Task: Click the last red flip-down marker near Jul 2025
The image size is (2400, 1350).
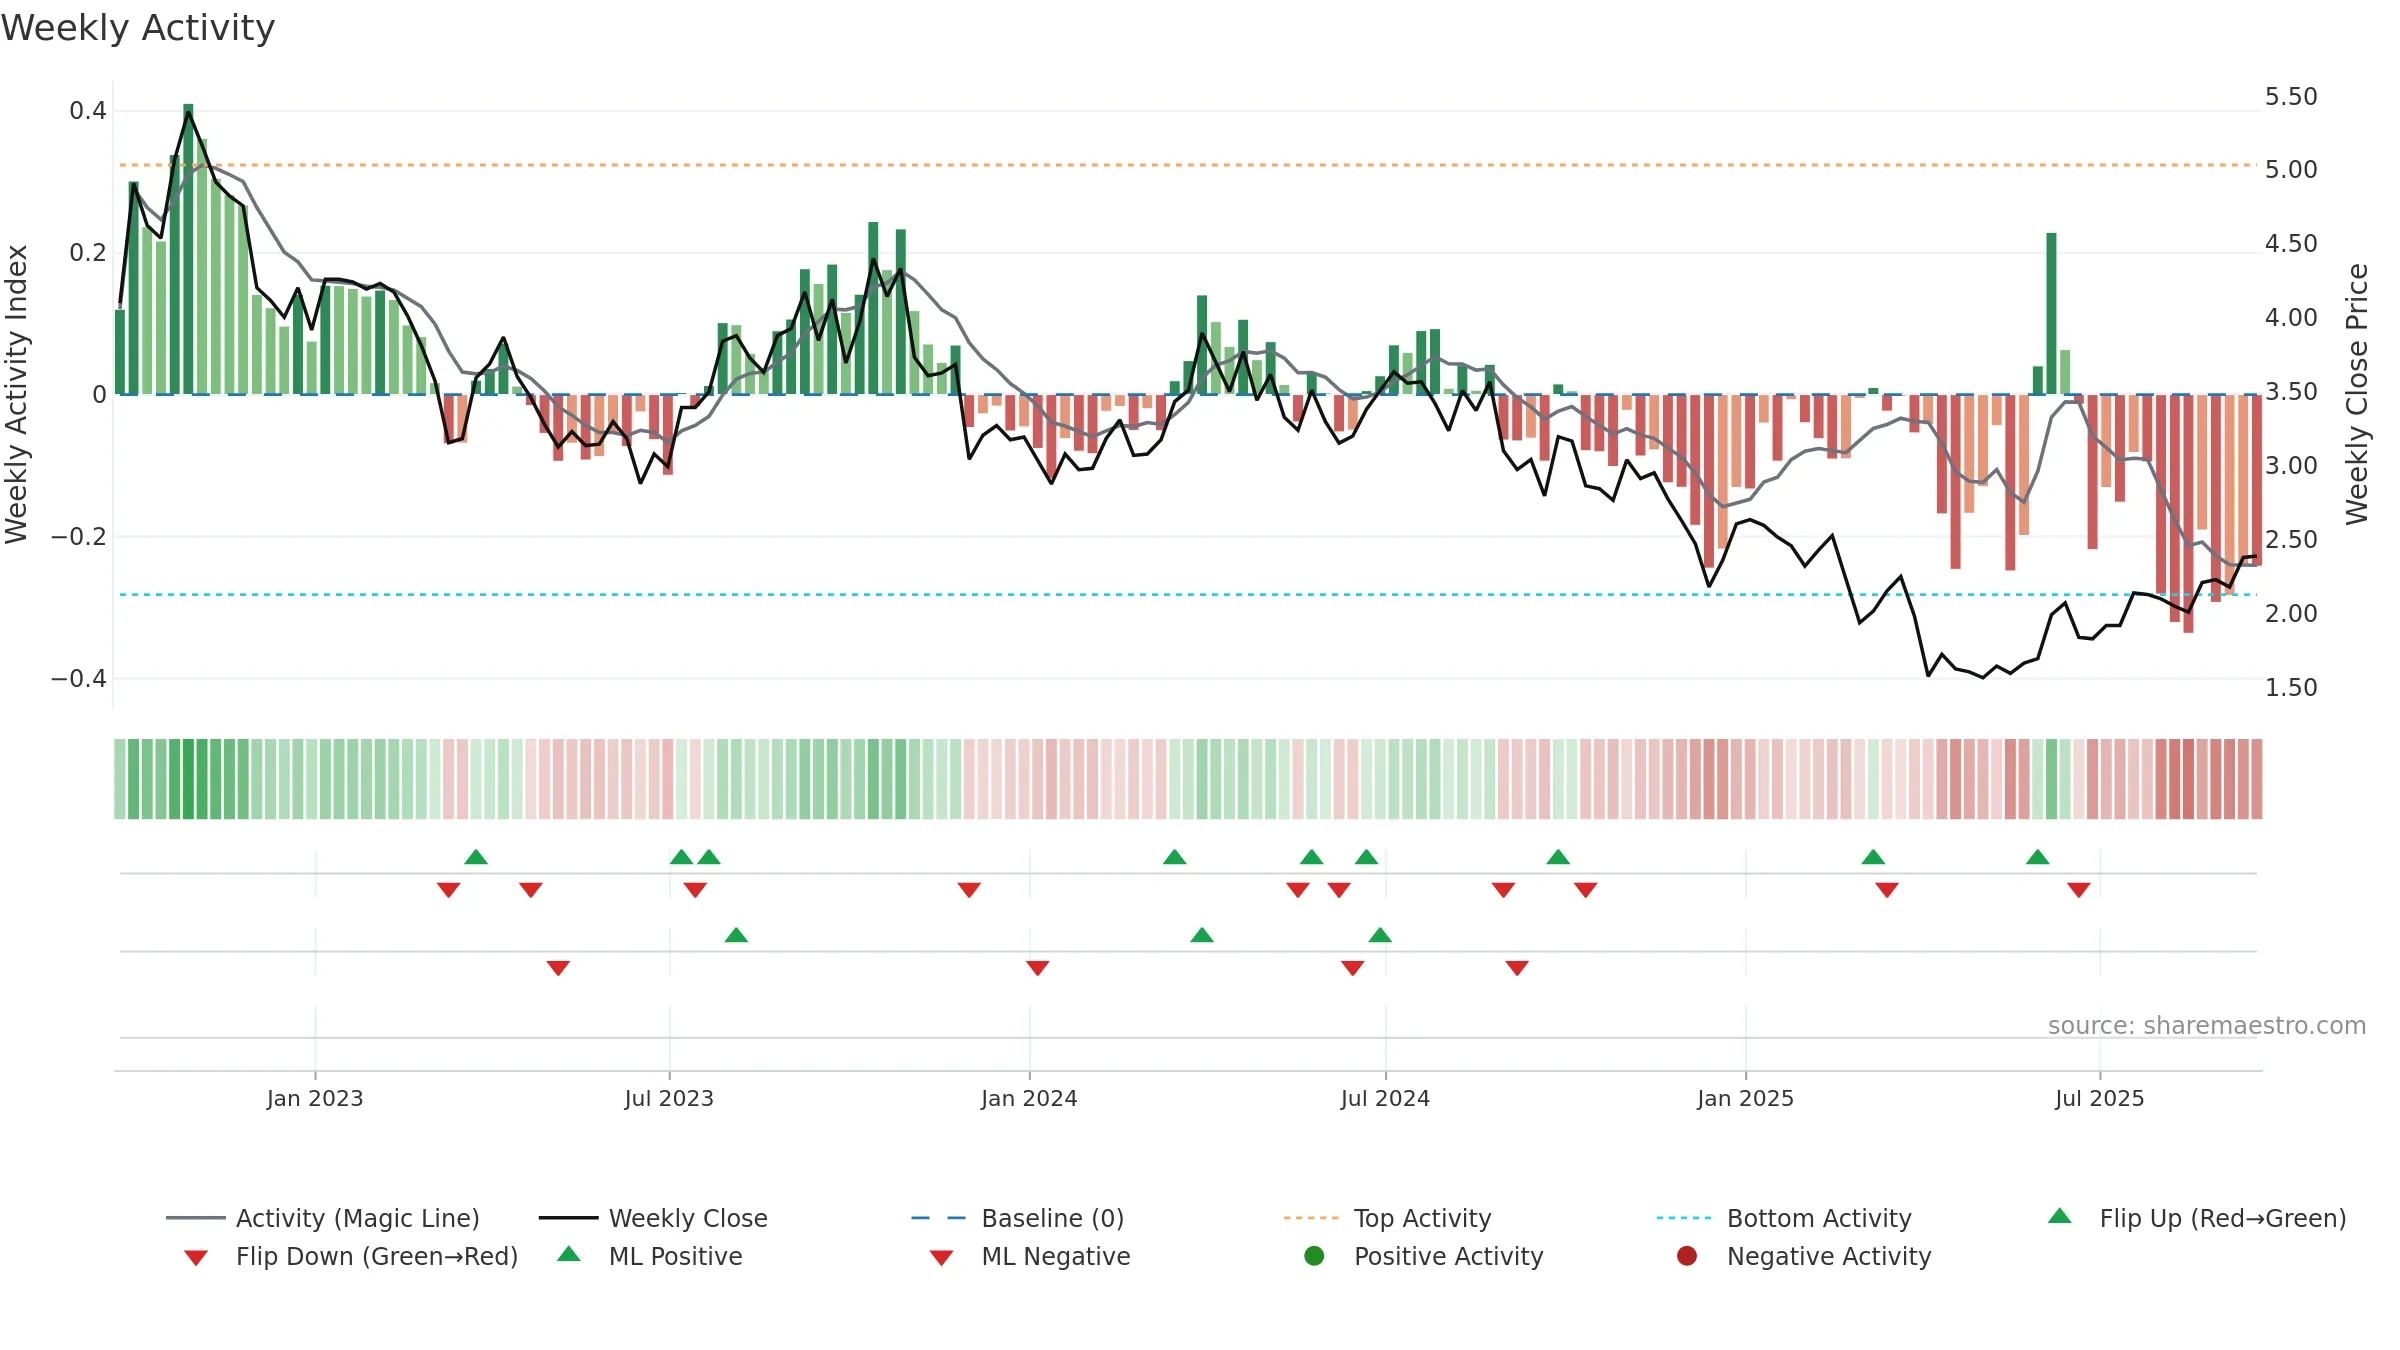Action: click(x=2079, y=890)
